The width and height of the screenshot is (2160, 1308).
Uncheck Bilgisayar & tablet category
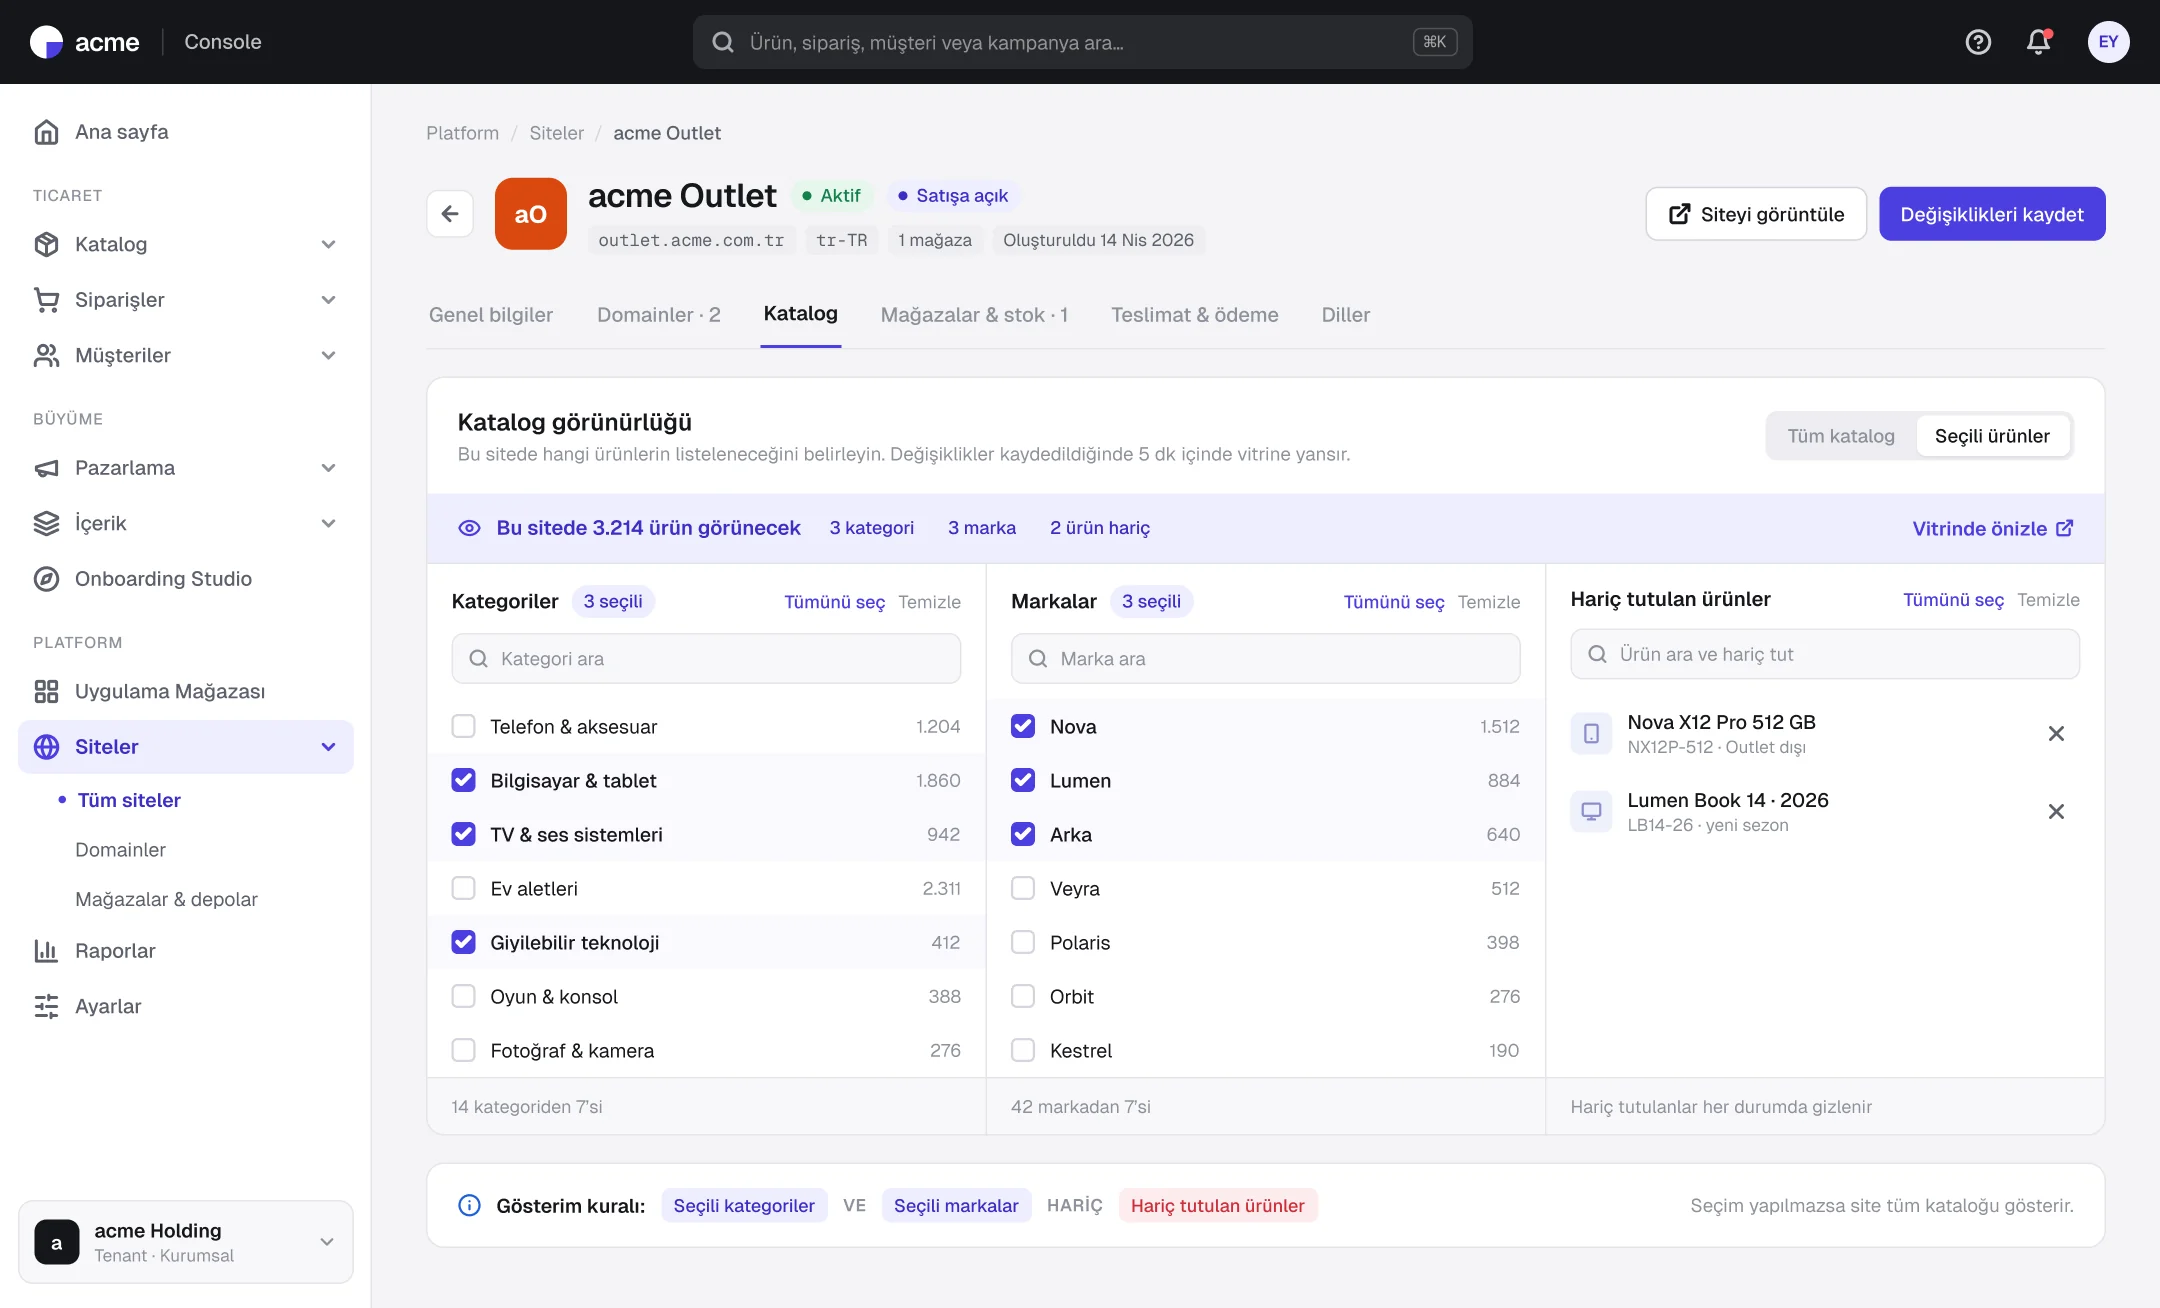(463, 780)
